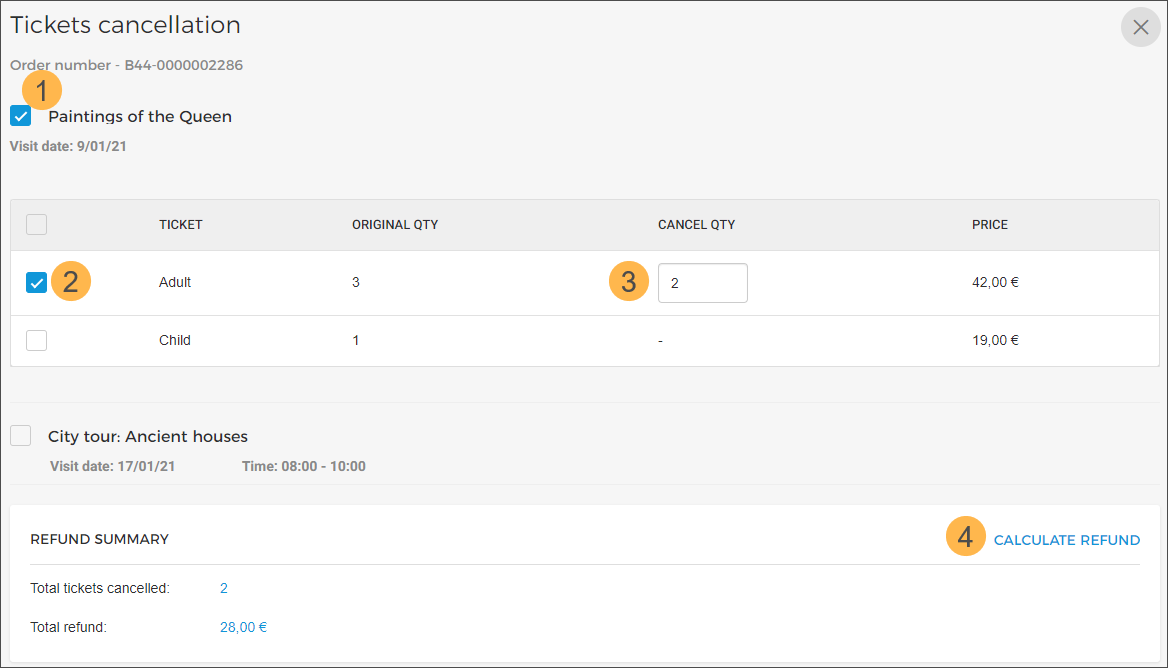1168x668 pixels.
Task: Click the orange step 1 badge
Action: [41, 91]
